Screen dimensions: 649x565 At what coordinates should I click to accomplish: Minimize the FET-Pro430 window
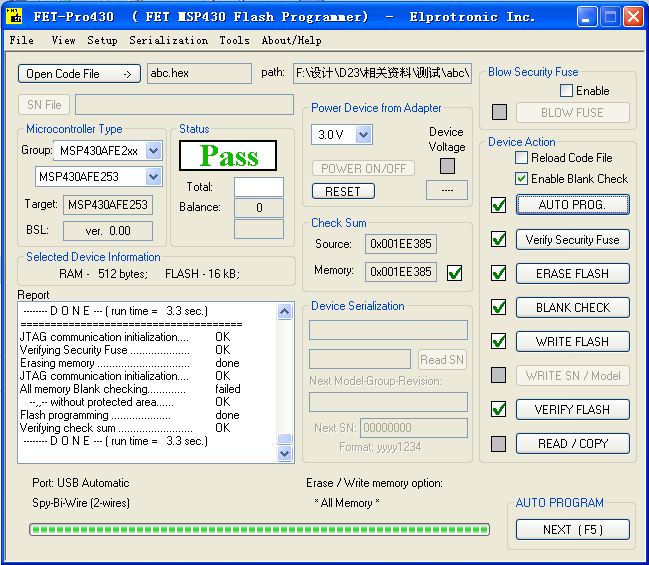(x=587, y=17)
